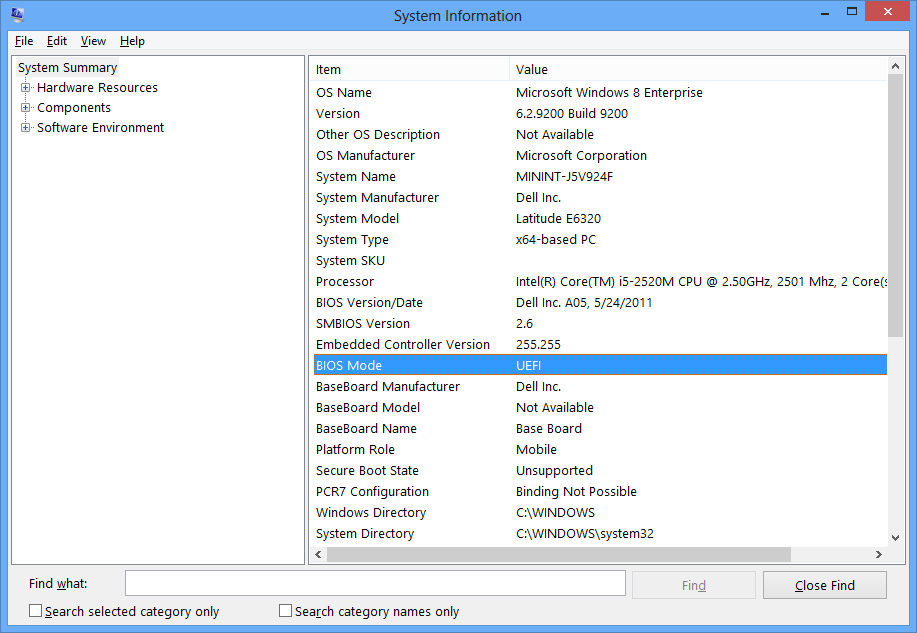917x633 pixels.
Task: Select the Secure Boot State row
Action: (x=601, y=470)
